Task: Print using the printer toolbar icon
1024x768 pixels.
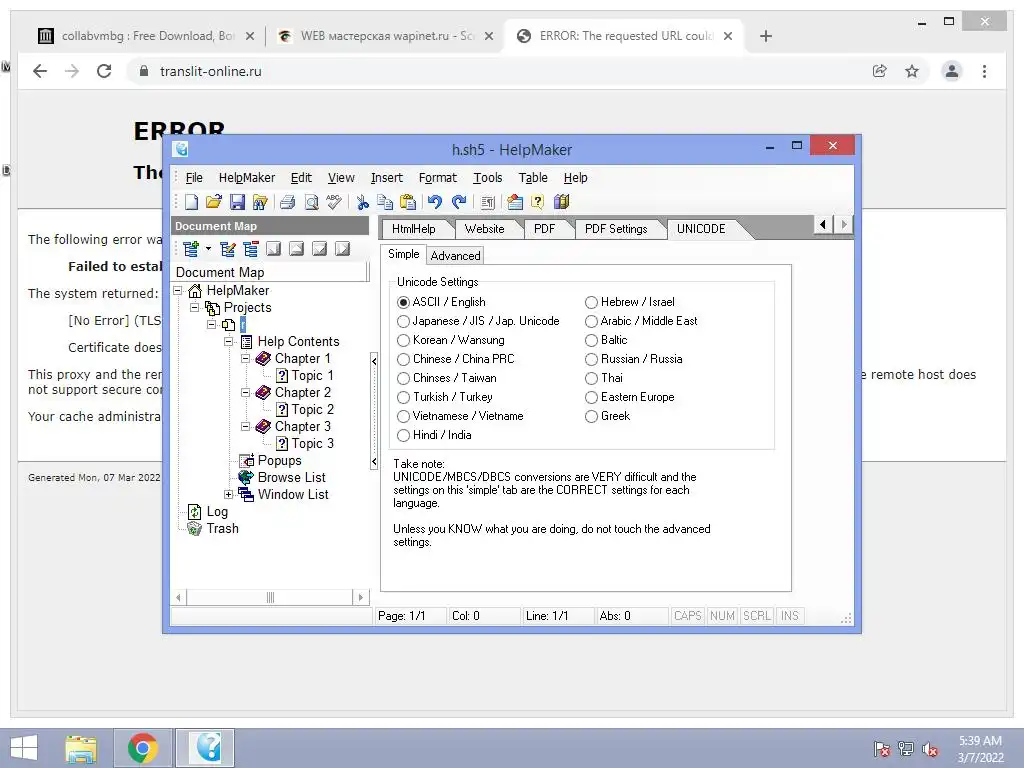Action: pos(287,202)
